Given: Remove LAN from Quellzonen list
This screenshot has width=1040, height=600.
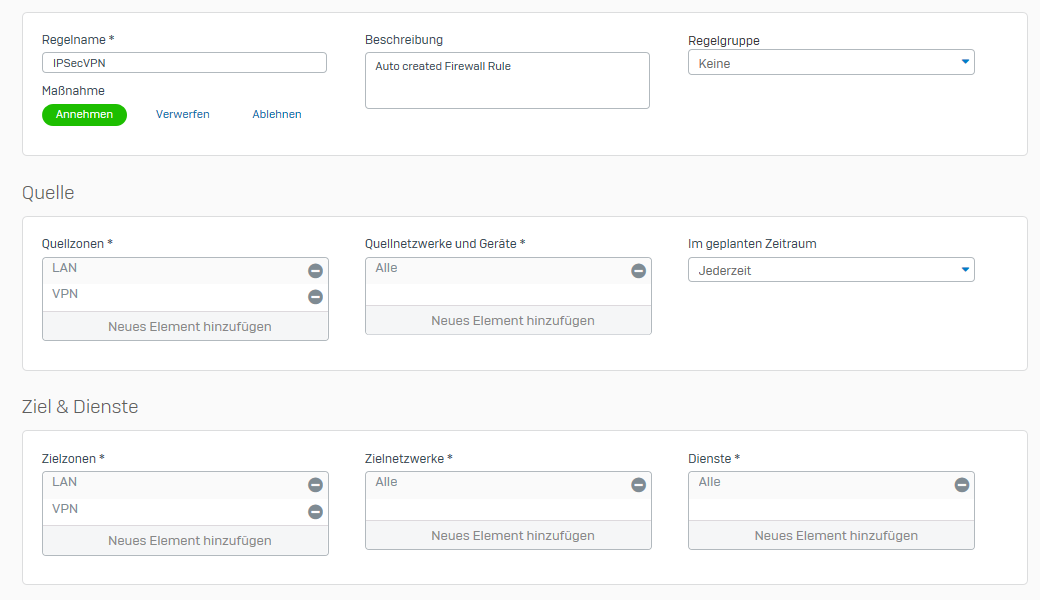Looking at the screenshot, I should [315, 271].
